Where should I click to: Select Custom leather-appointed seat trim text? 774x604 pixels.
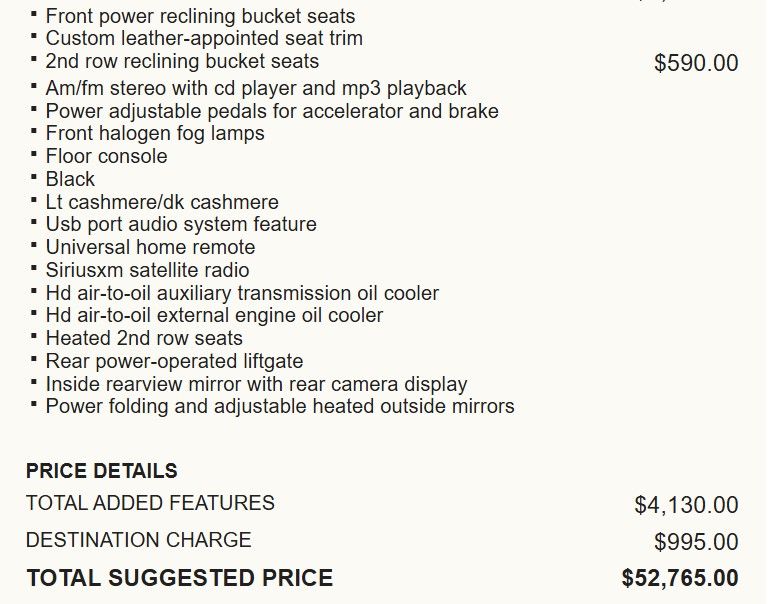204,38
